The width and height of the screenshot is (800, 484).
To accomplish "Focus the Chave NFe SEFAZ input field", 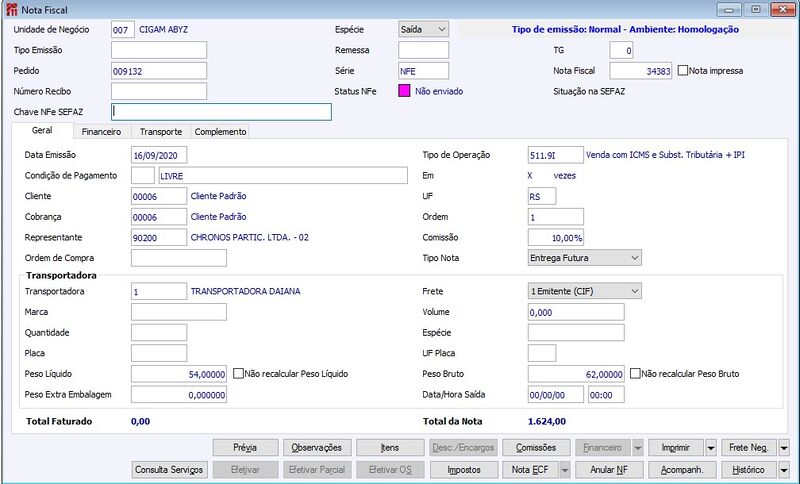I will tap(221, 112).
